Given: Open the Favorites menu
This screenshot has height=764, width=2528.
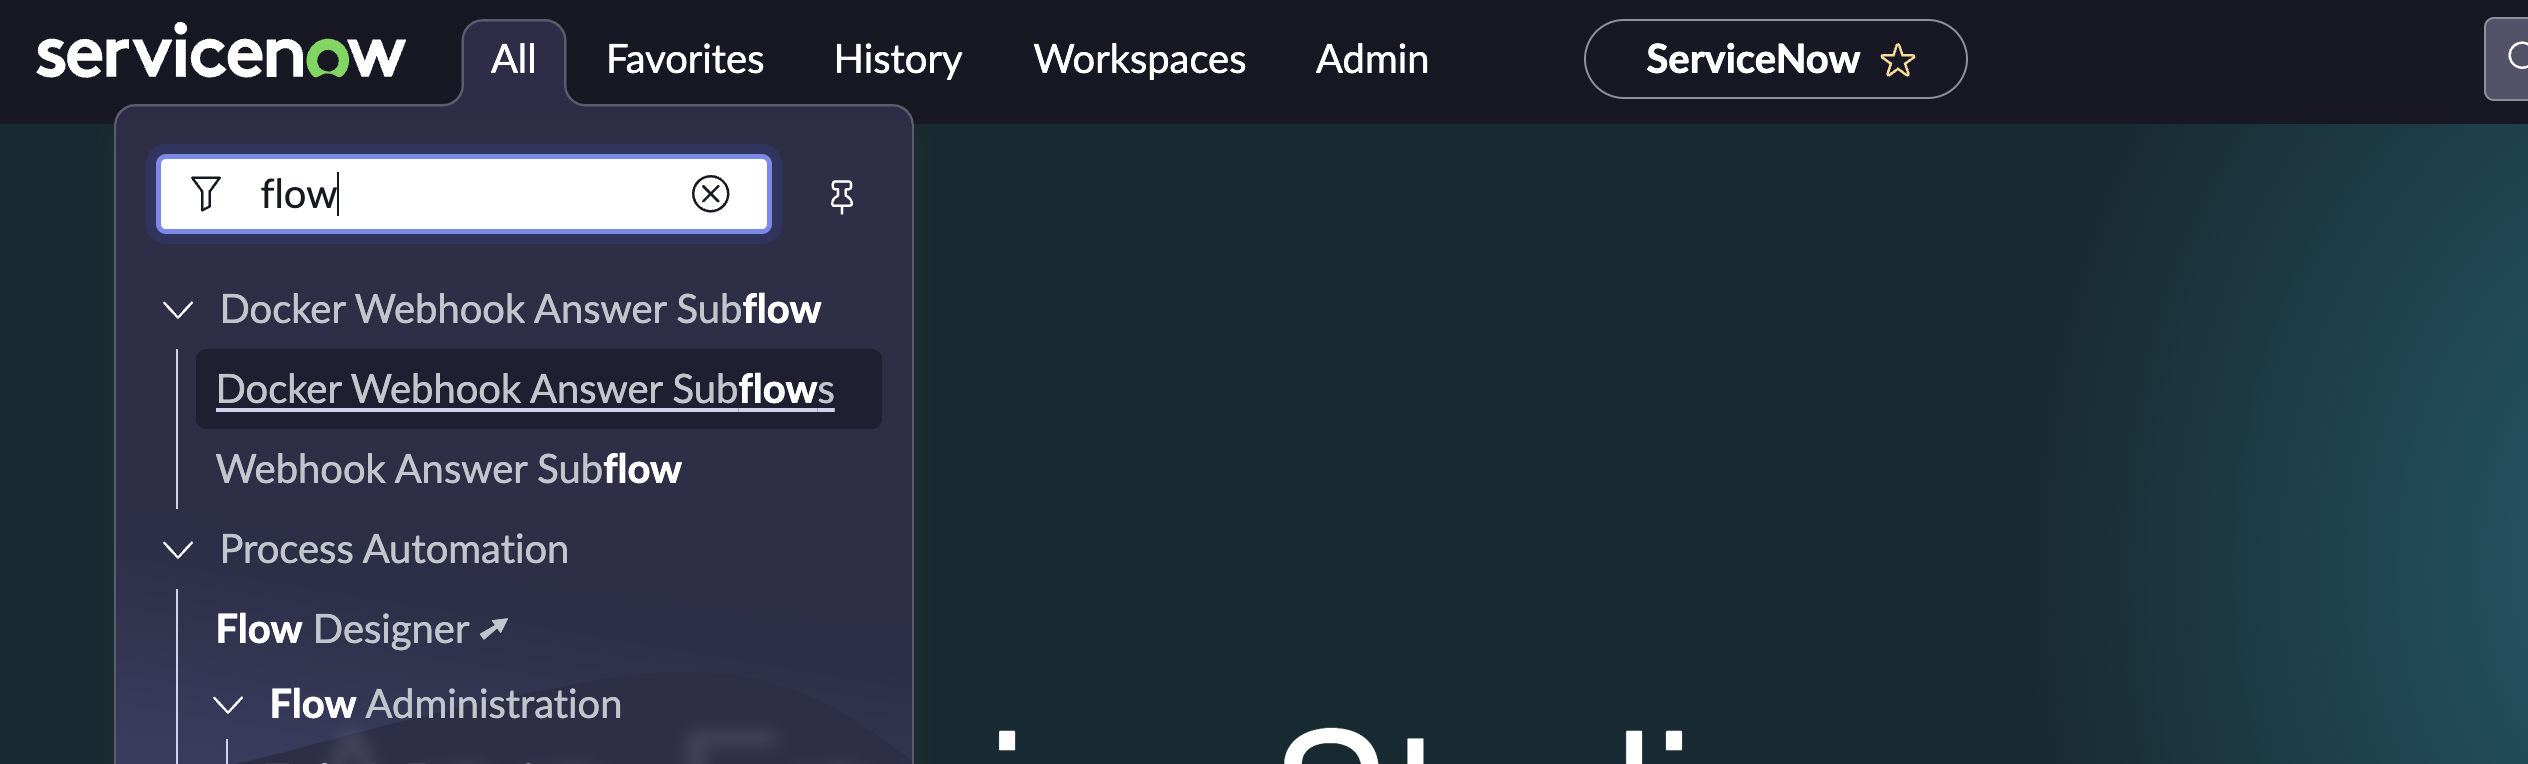Looking at the screenshot, I should point(684,60).
